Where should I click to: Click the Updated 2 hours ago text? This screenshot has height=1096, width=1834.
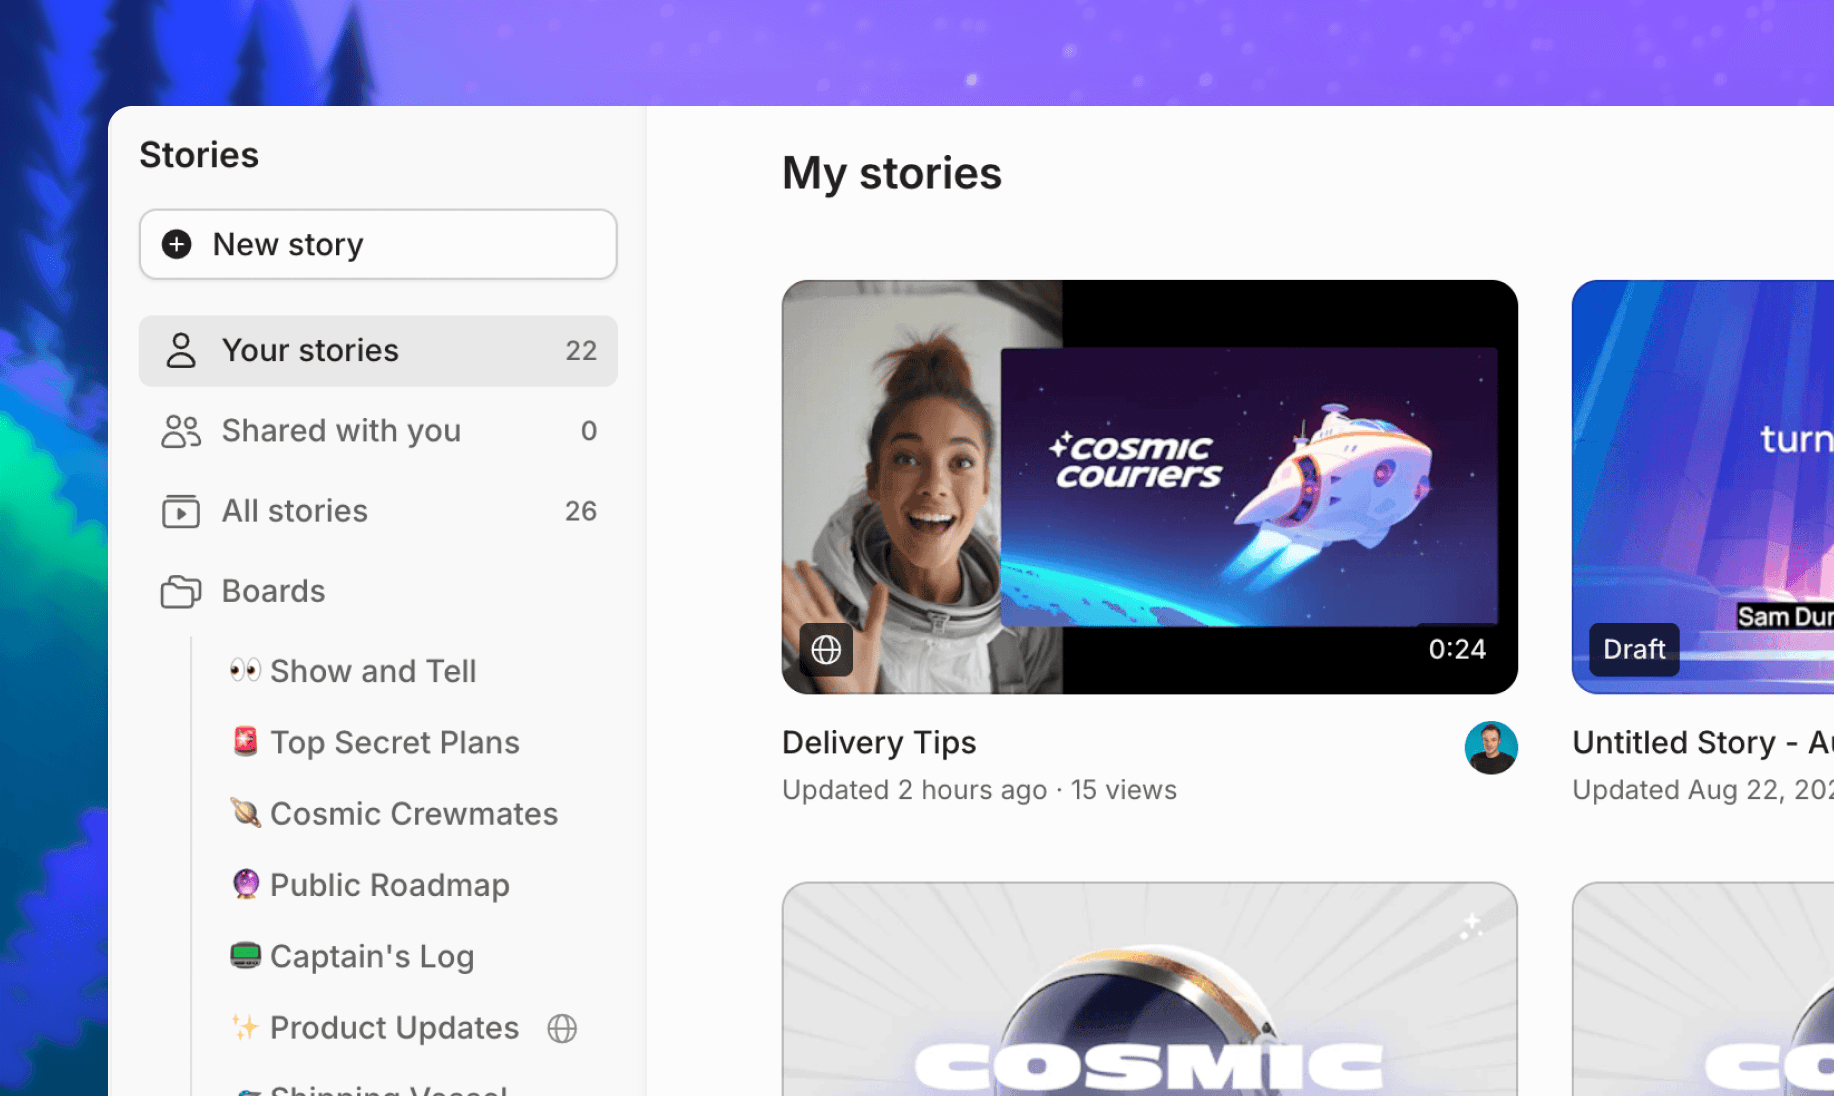[915, 790]
